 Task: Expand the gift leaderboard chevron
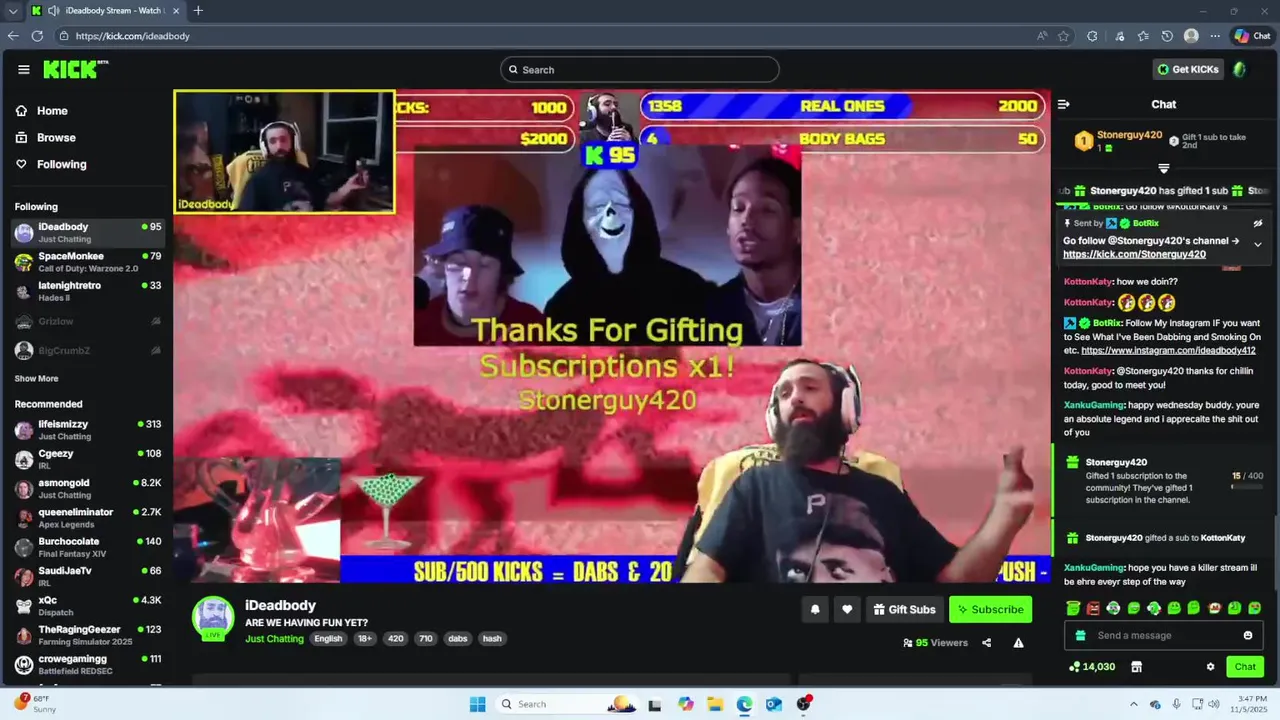(x=1163, y=168)
